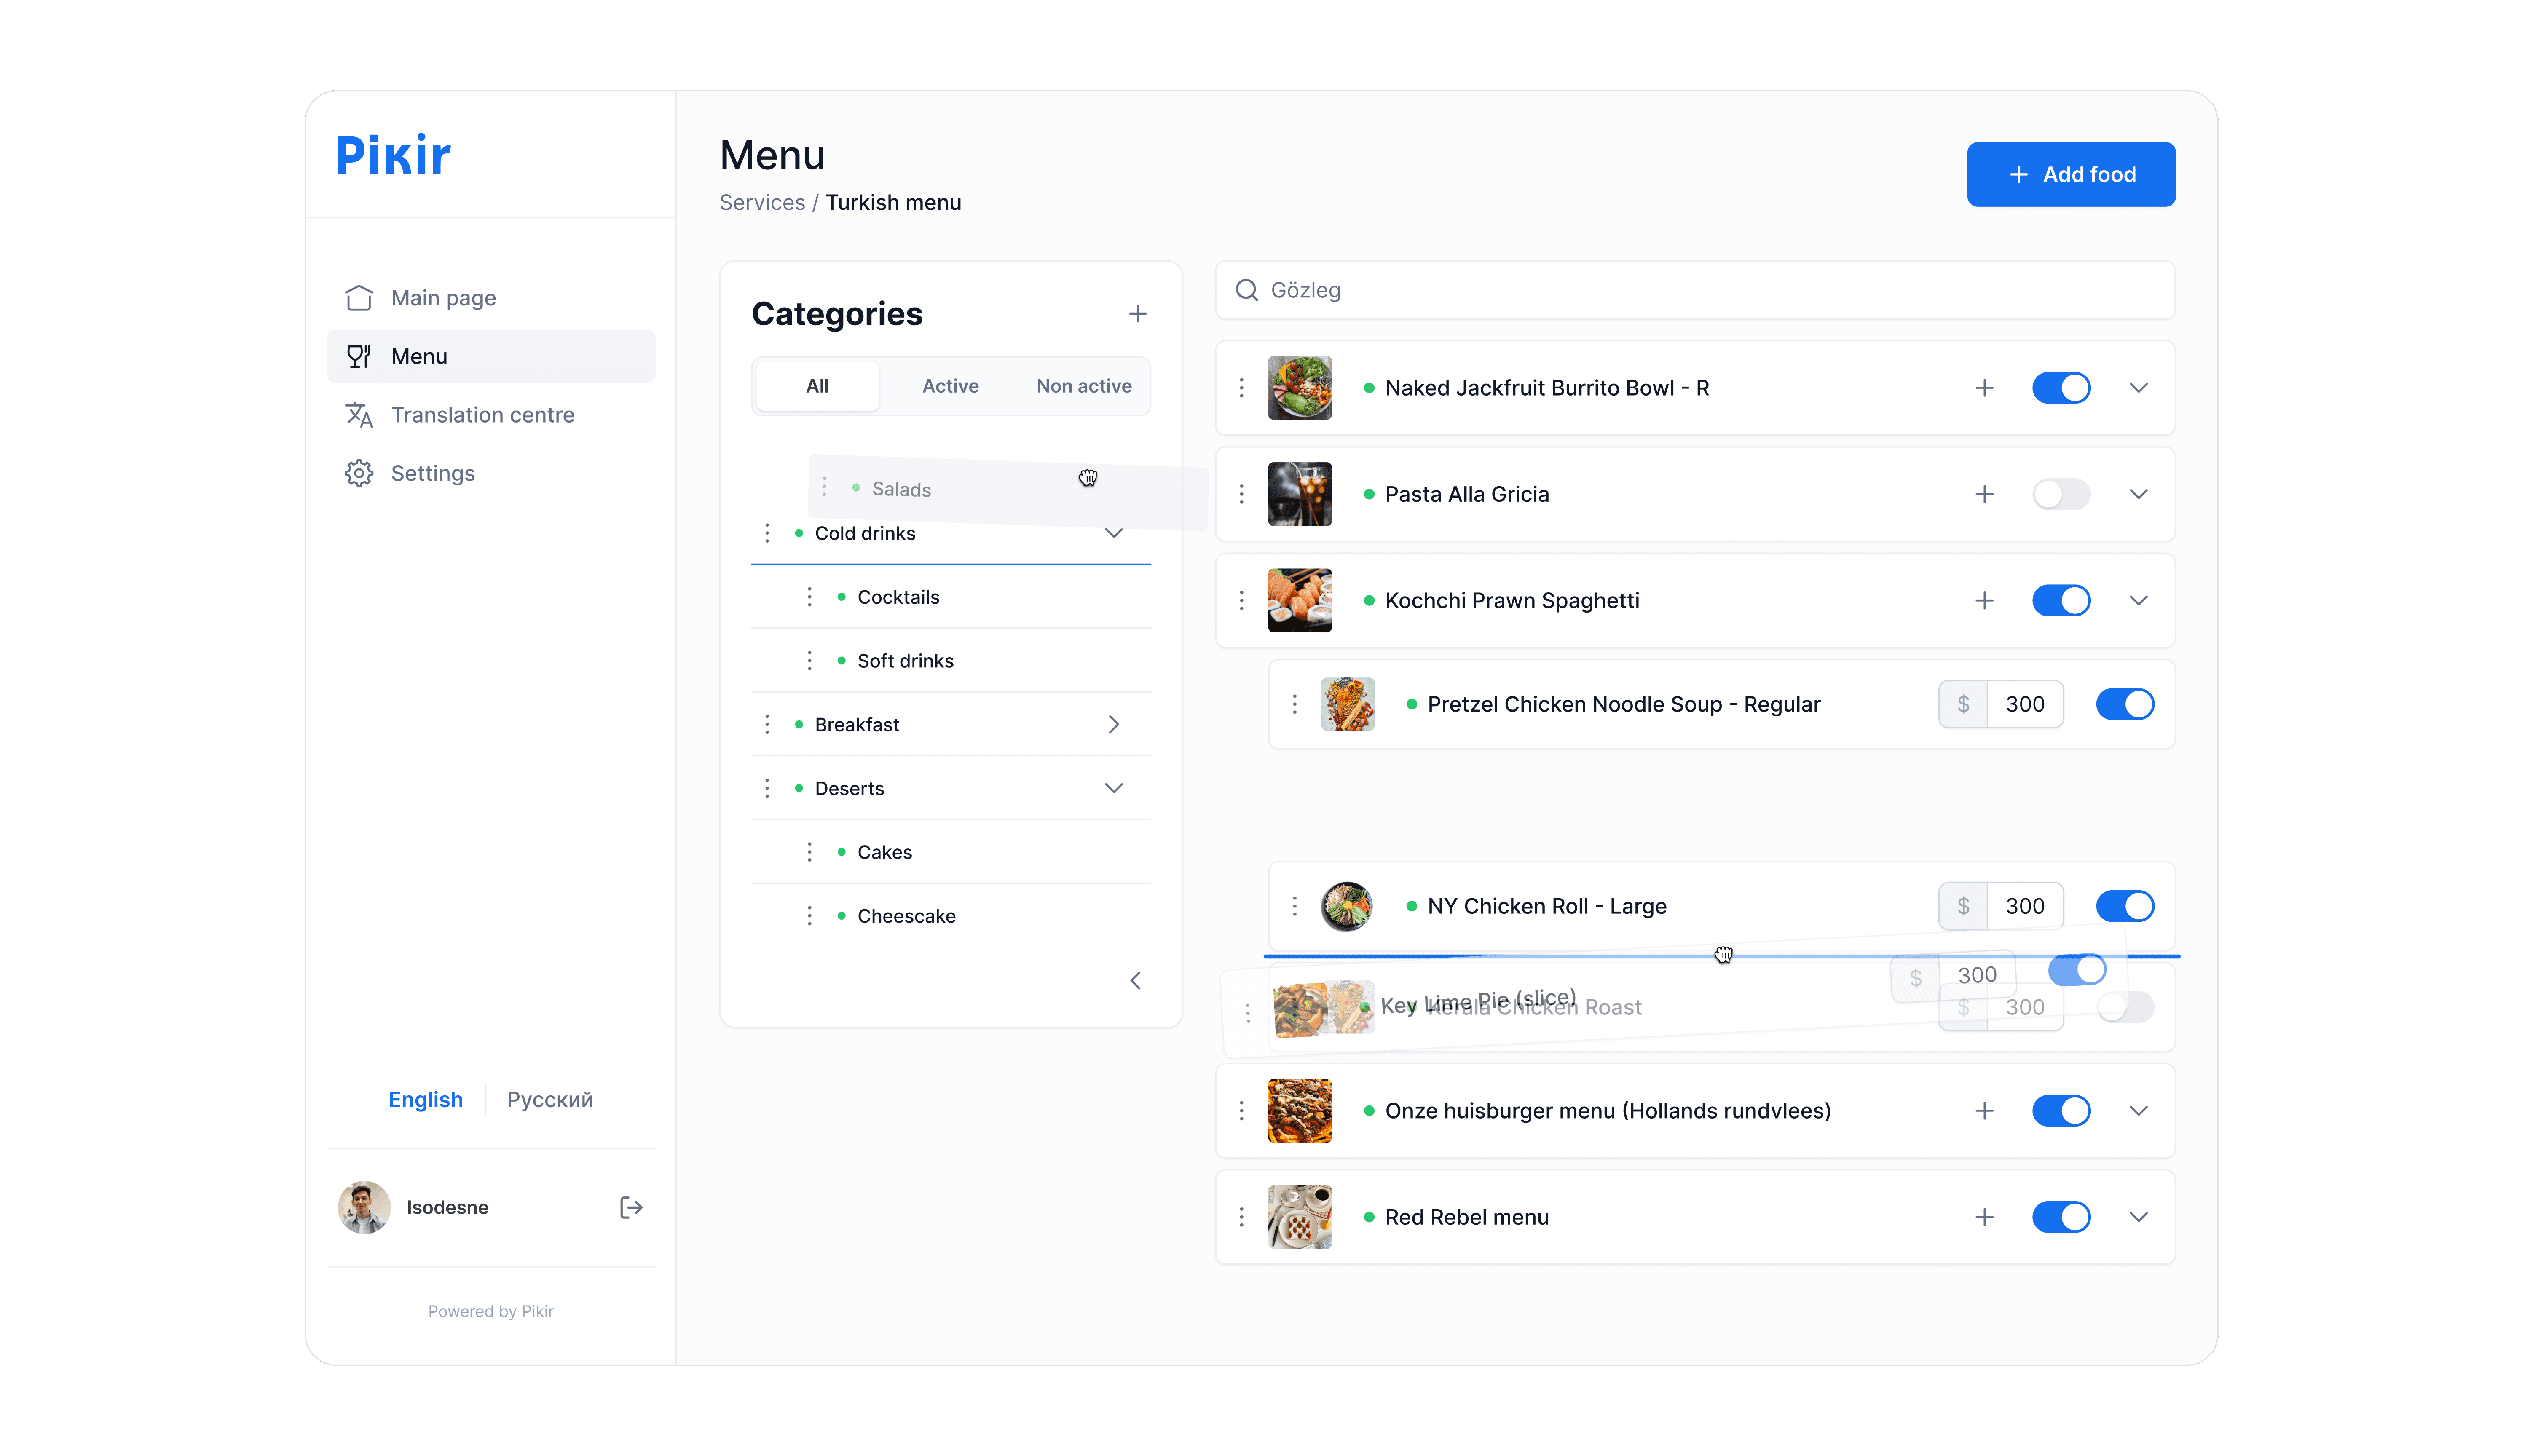Screen dimensions: 2522x1456
Task: Collapse the categories panel with the left arrow icon
Action: coord(1135,980)
